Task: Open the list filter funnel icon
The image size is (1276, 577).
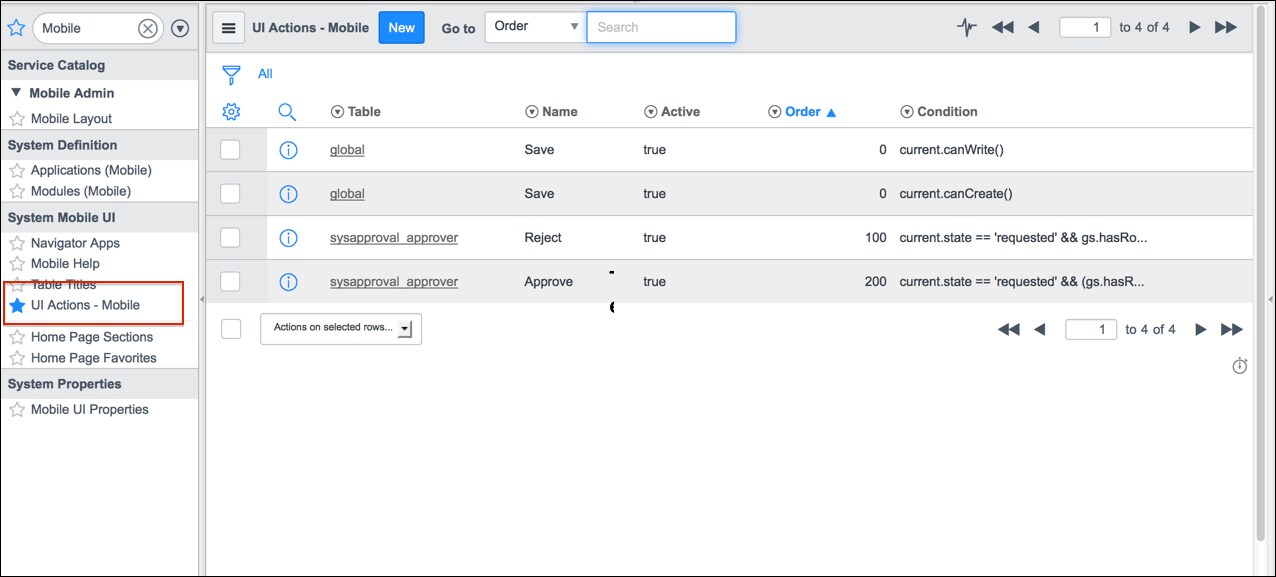Action: click(231, 73)
